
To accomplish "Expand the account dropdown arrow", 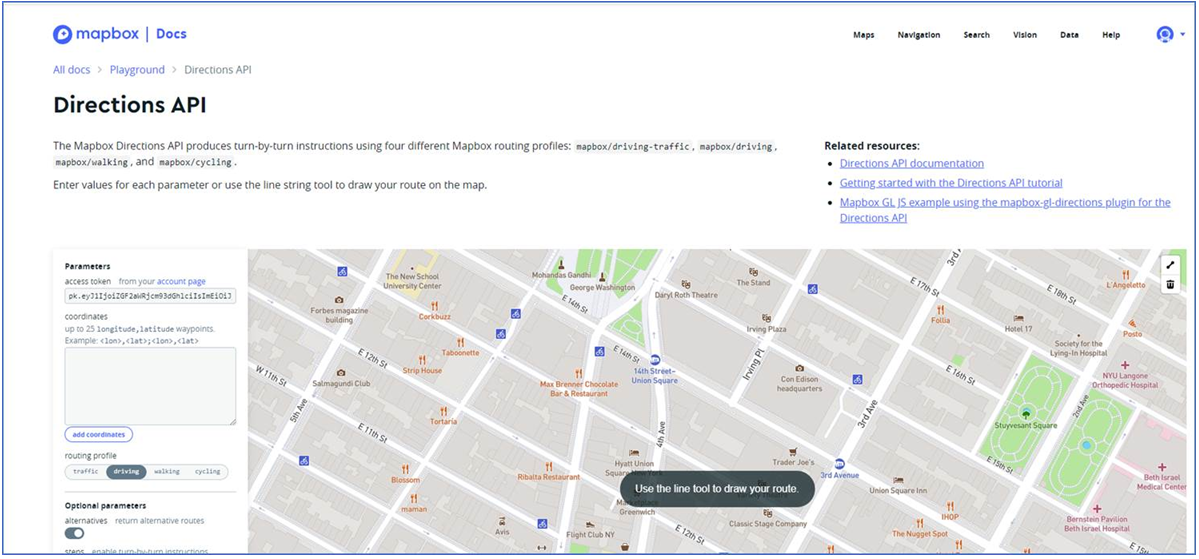I will click(x=1183, y=35).
